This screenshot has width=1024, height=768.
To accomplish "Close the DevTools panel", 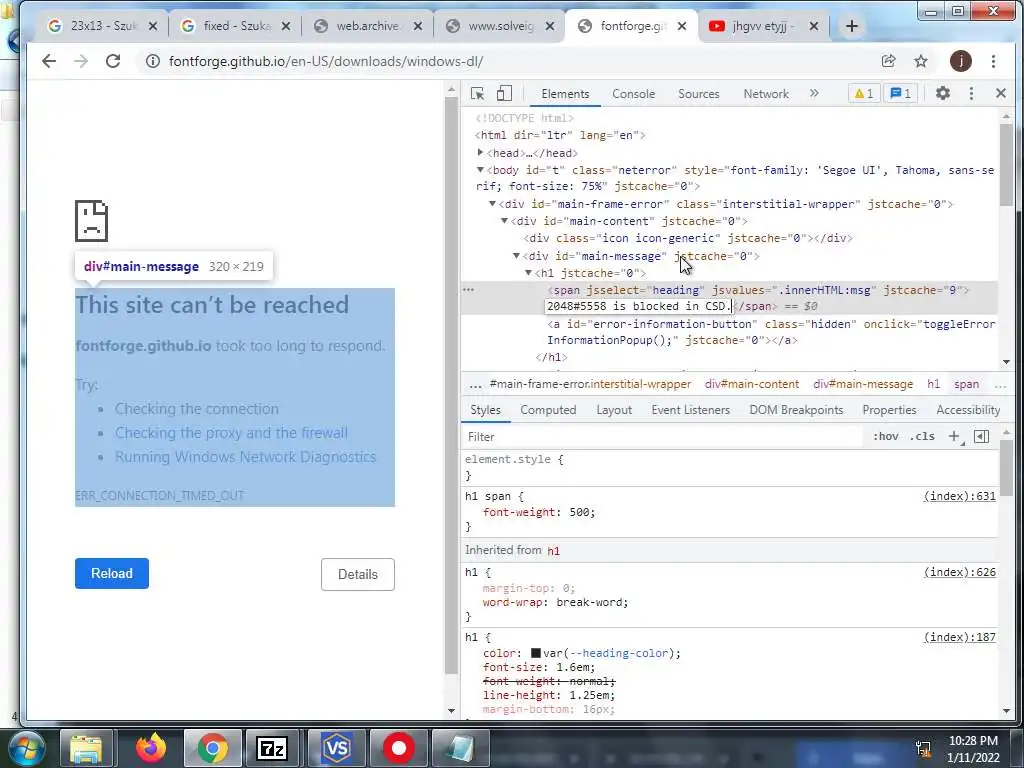I will tap(1000, 93).
